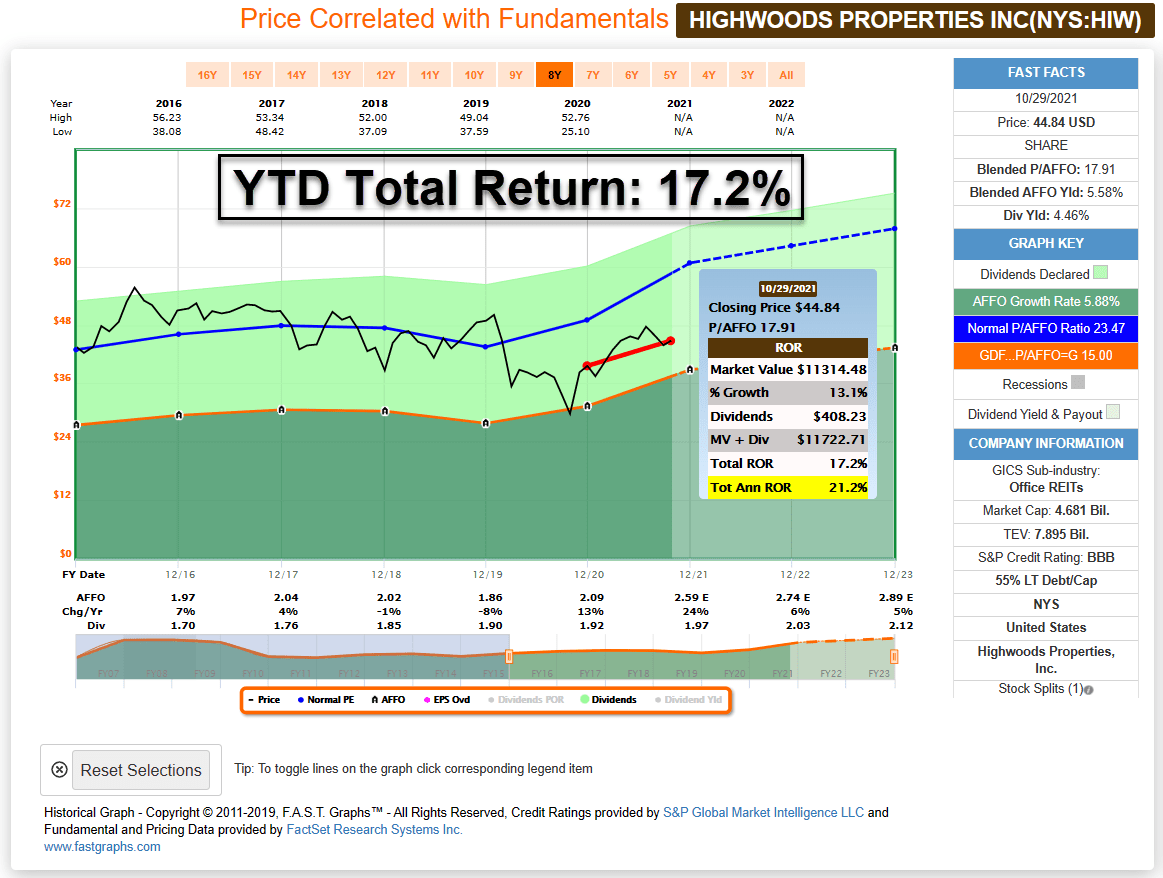The image size is (1163, 878).
Task: Select the 11Y time range tab
Action: pos(430,75)
